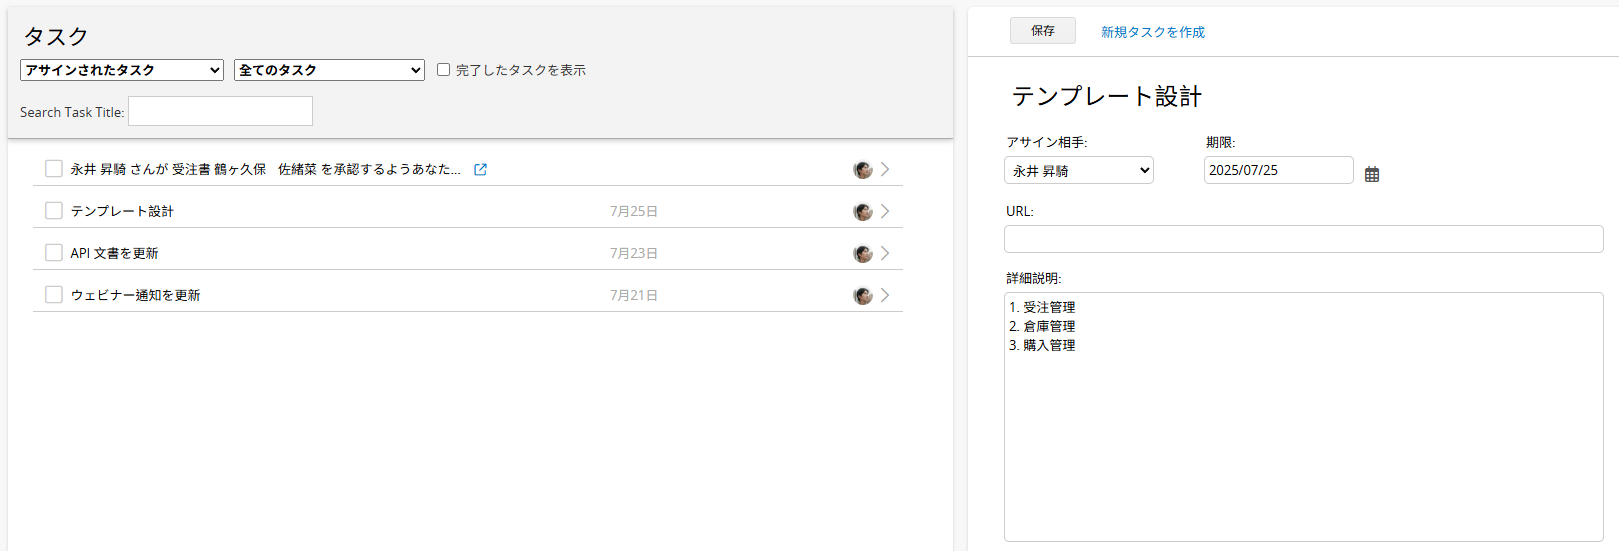1619x551 pixels.
Task: Select the テンプレート設計 task row title
Action: pos(122,211)
